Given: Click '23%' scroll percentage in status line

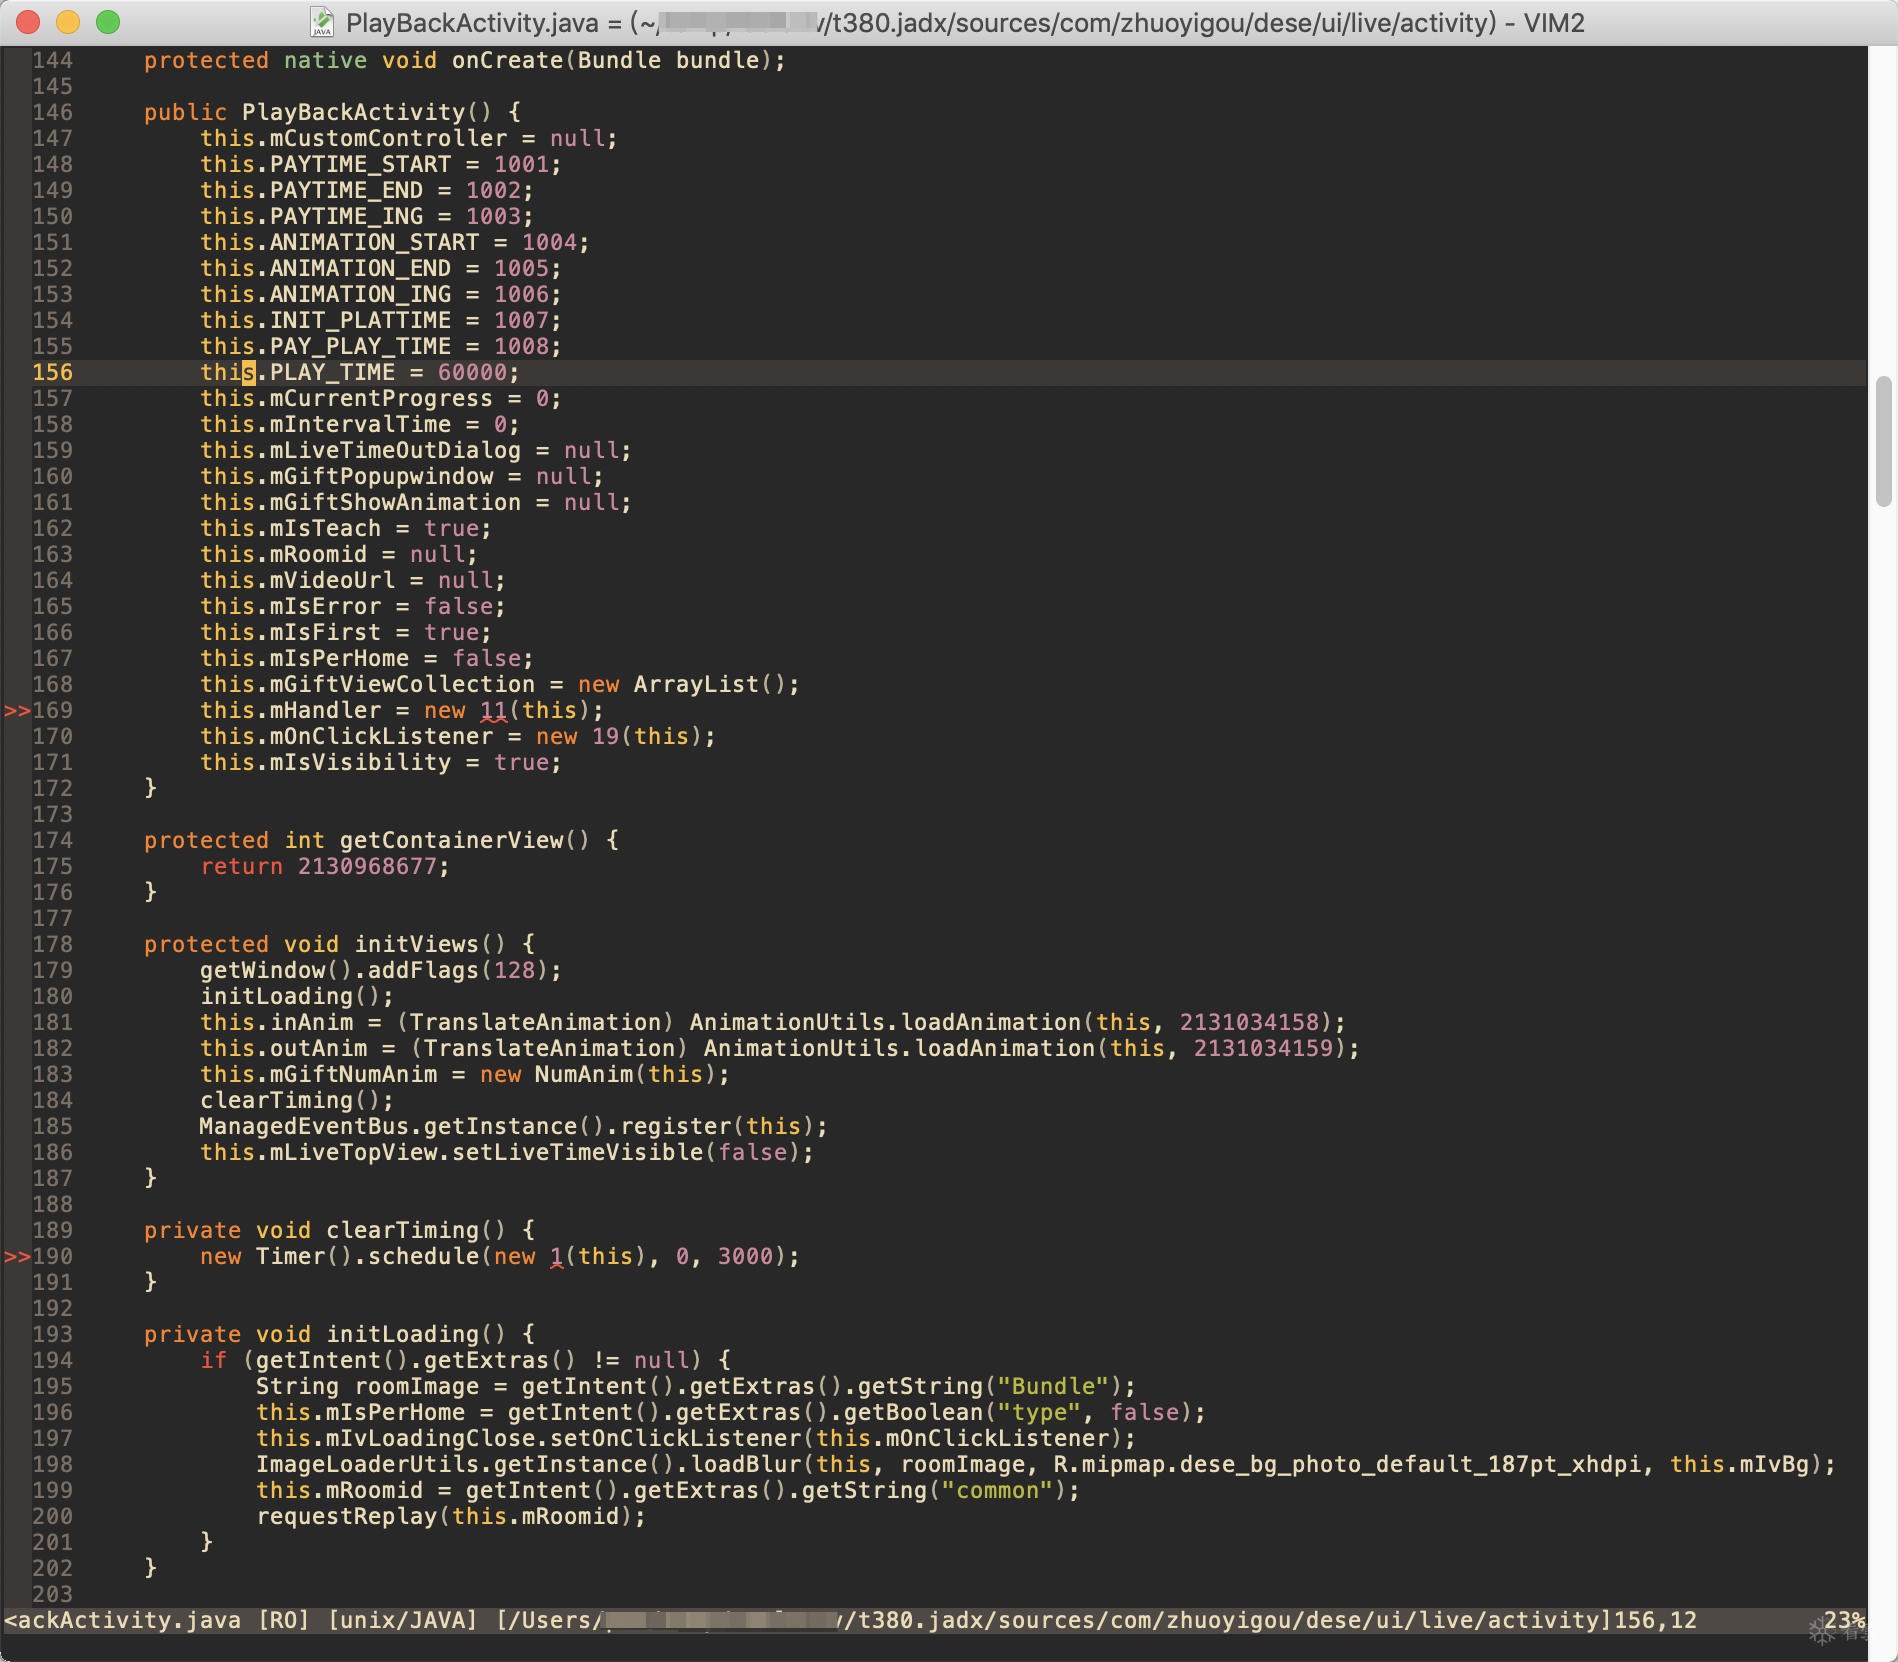Looking at the screenshot, I should click(x=1844, y=1621).
